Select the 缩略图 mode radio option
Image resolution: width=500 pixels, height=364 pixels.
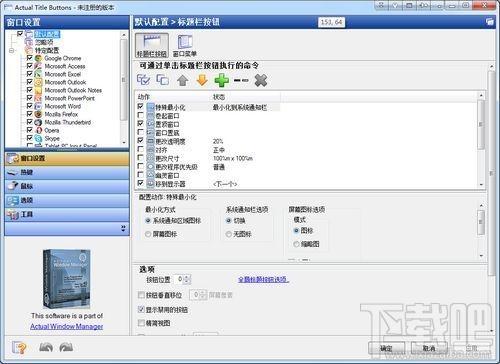click(296, 244)
